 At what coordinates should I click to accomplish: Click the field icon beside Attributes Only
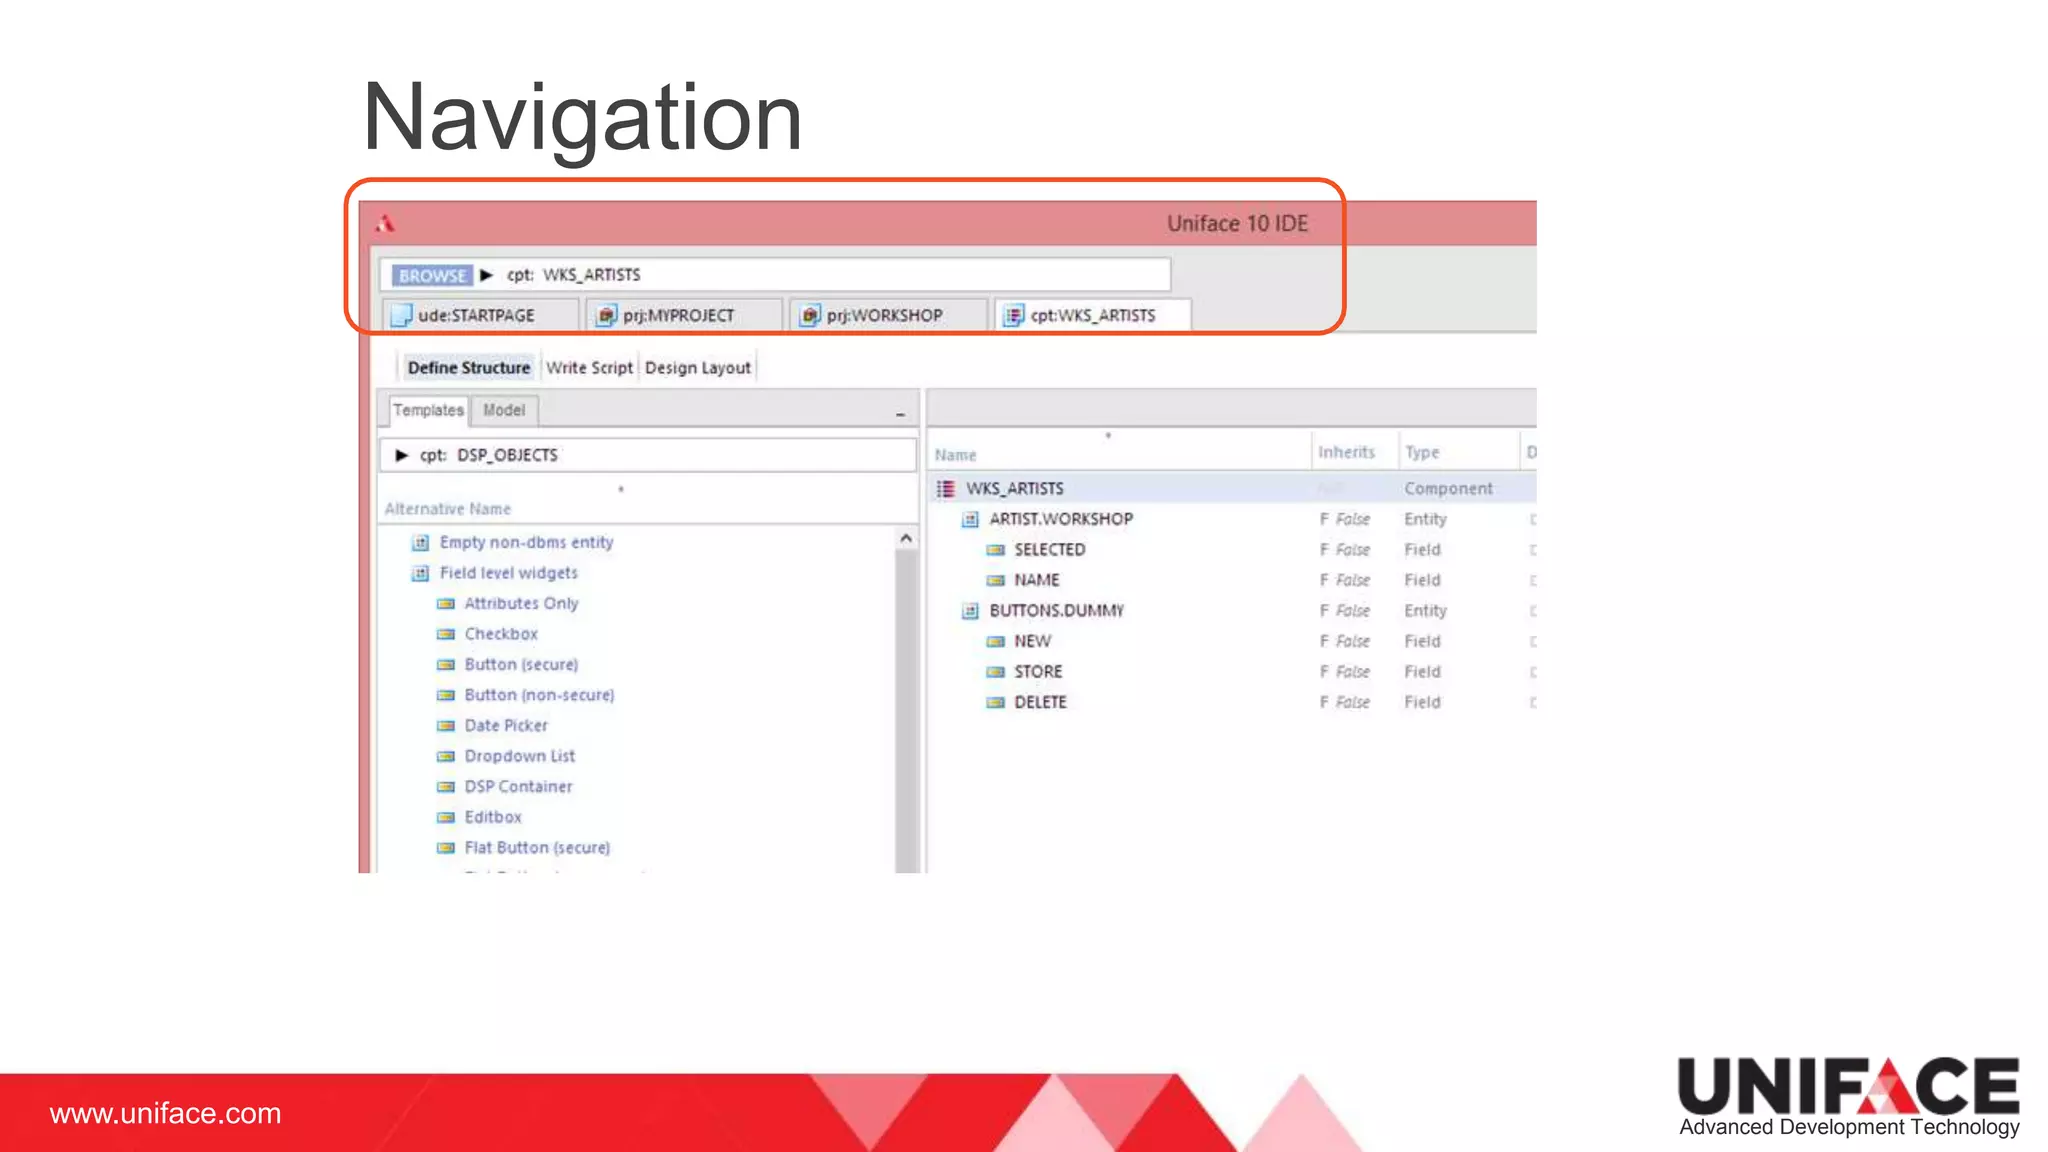point(446,604)
